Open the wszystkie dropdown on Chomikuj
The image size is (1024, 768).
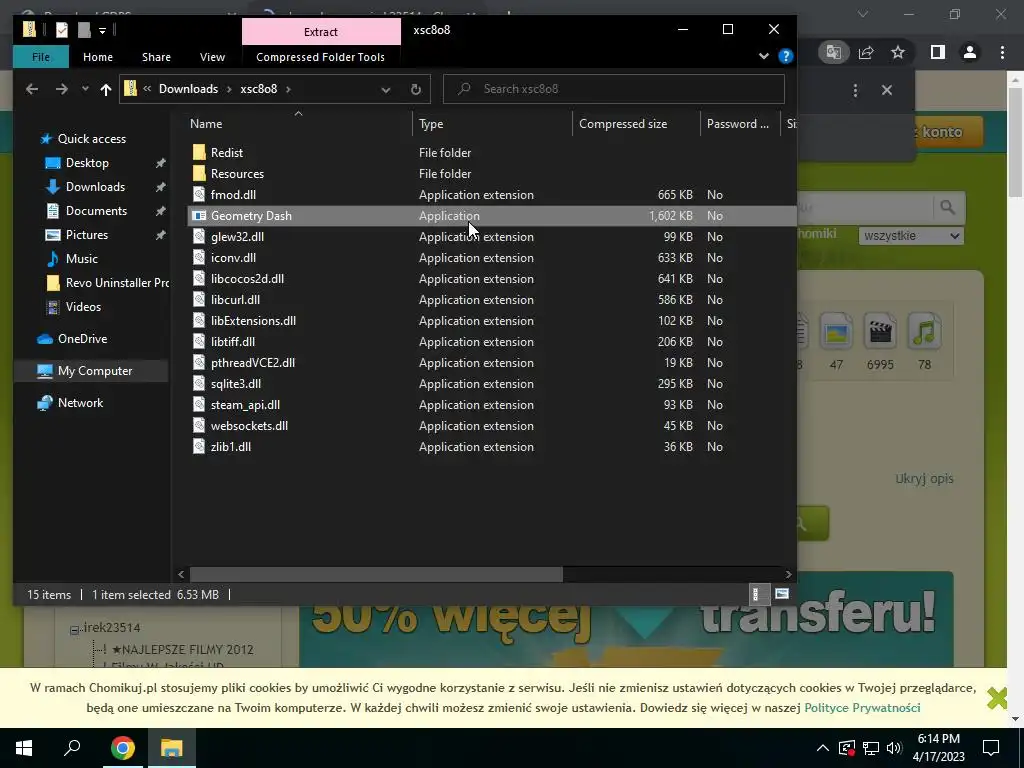pos(911,236)
